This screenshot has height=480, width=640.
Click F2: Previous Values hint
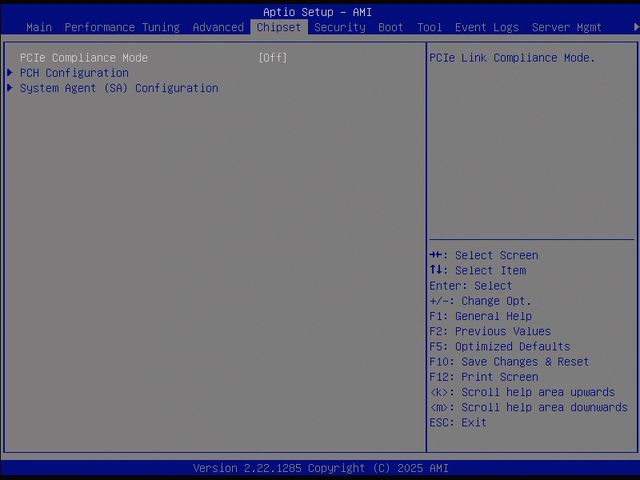(490, 331)
